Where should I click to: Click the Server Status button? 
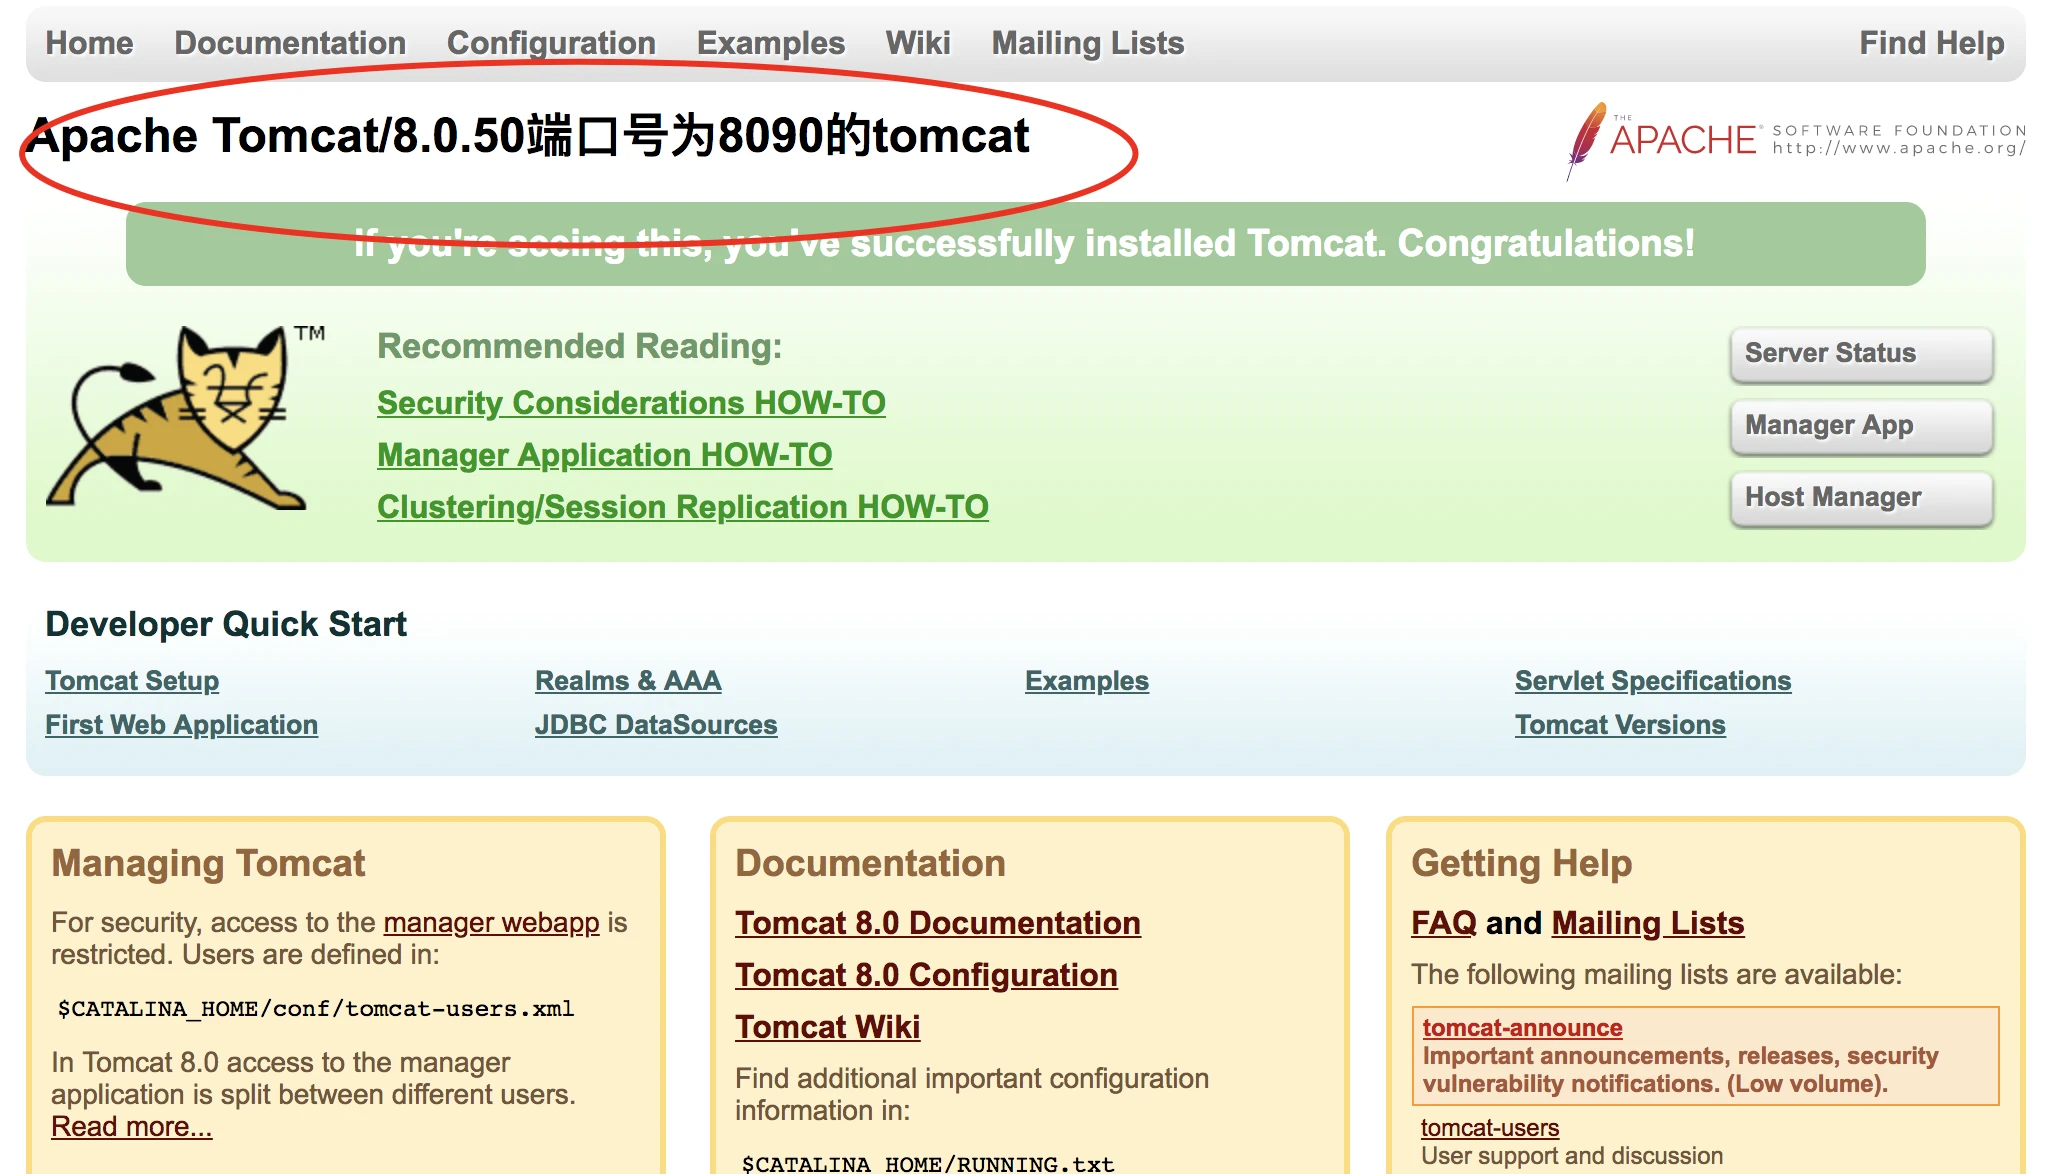(x=1861, y=354)
